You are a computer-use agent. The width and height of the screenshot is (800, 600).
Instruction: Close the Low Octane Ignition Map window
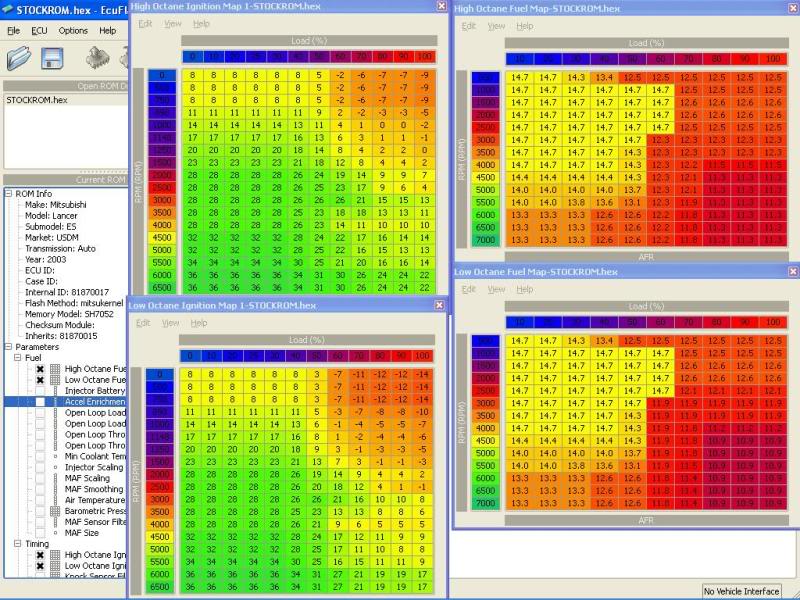pyautogui.click(x=439, y=305)
